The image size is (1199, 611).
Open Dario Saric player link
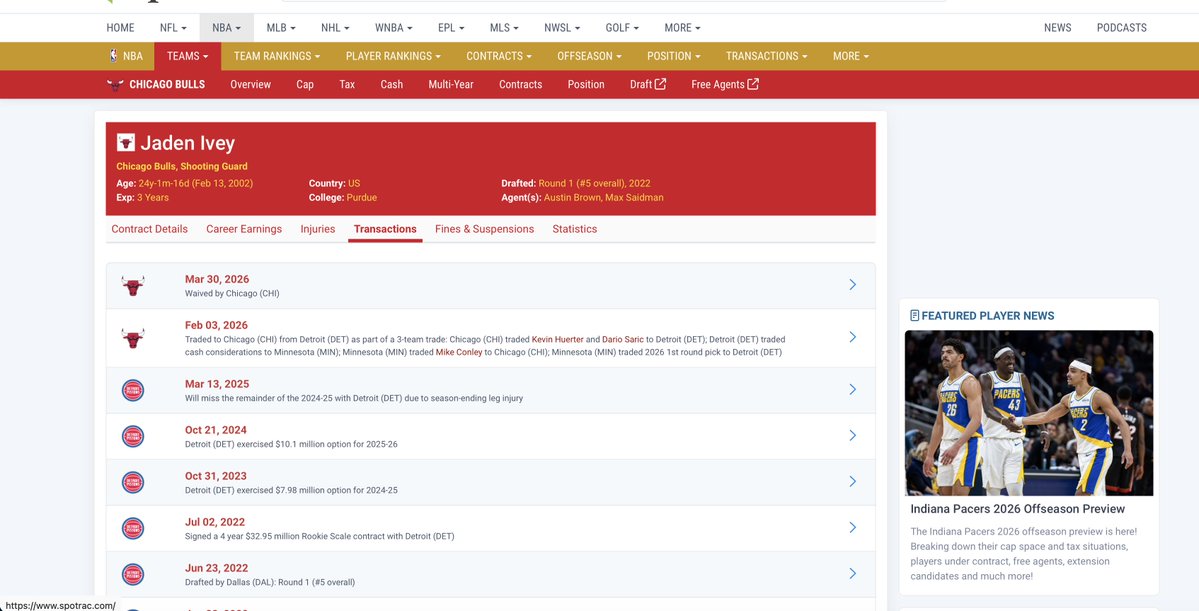click(622, 340)
